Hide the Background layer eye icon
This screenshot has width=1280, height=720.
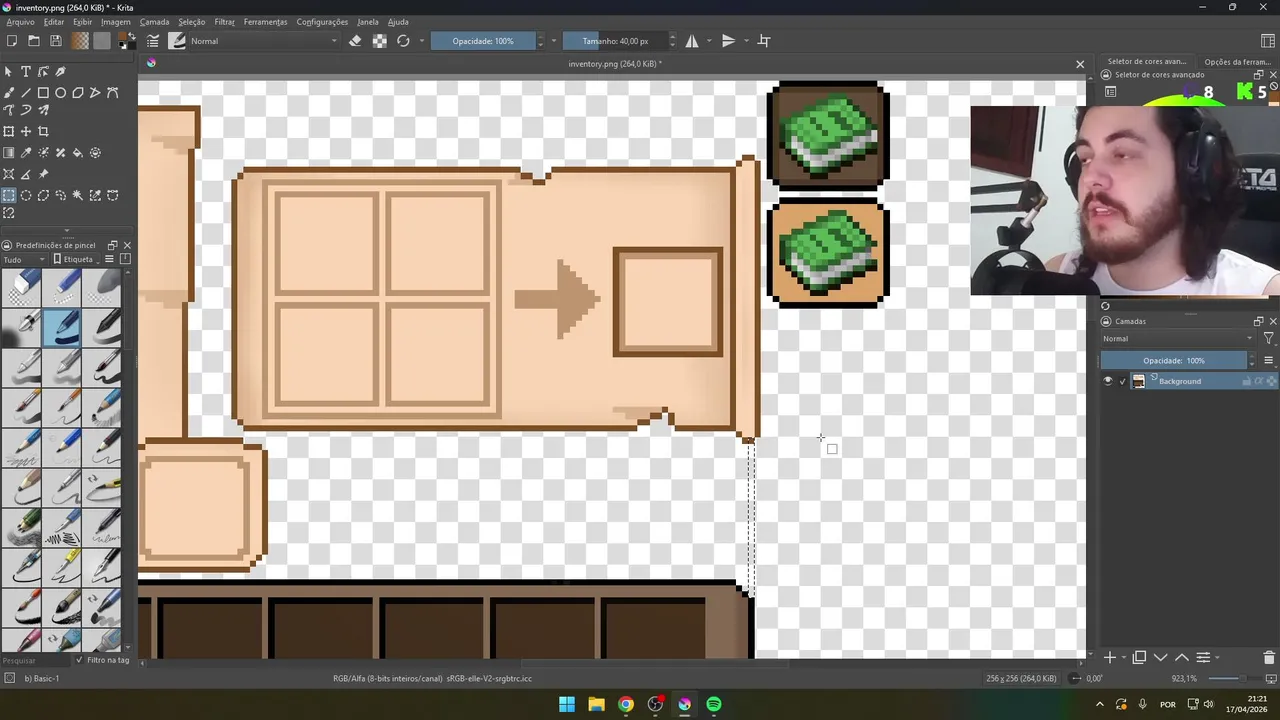[x=1107, y=381]
